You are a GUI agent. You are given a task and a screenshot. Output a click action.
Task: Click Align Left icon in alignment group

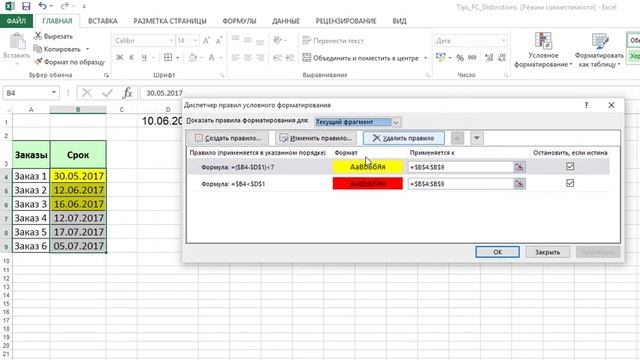tap(236, 58)
